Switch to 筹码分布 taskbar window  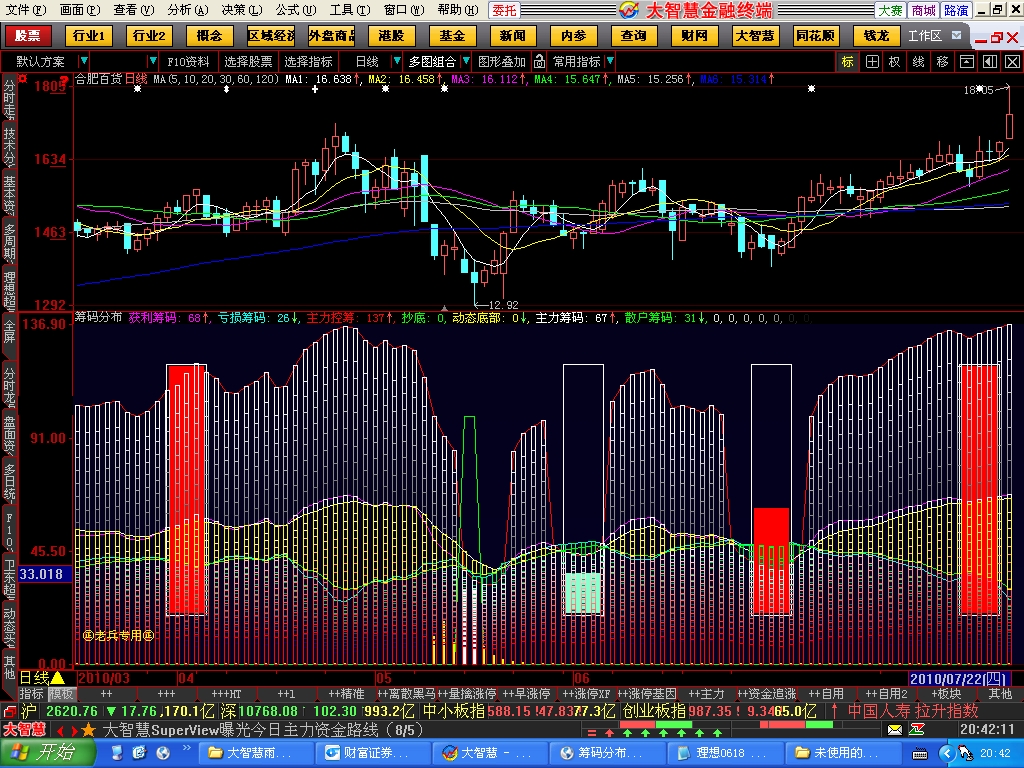[x=609, y=754]
